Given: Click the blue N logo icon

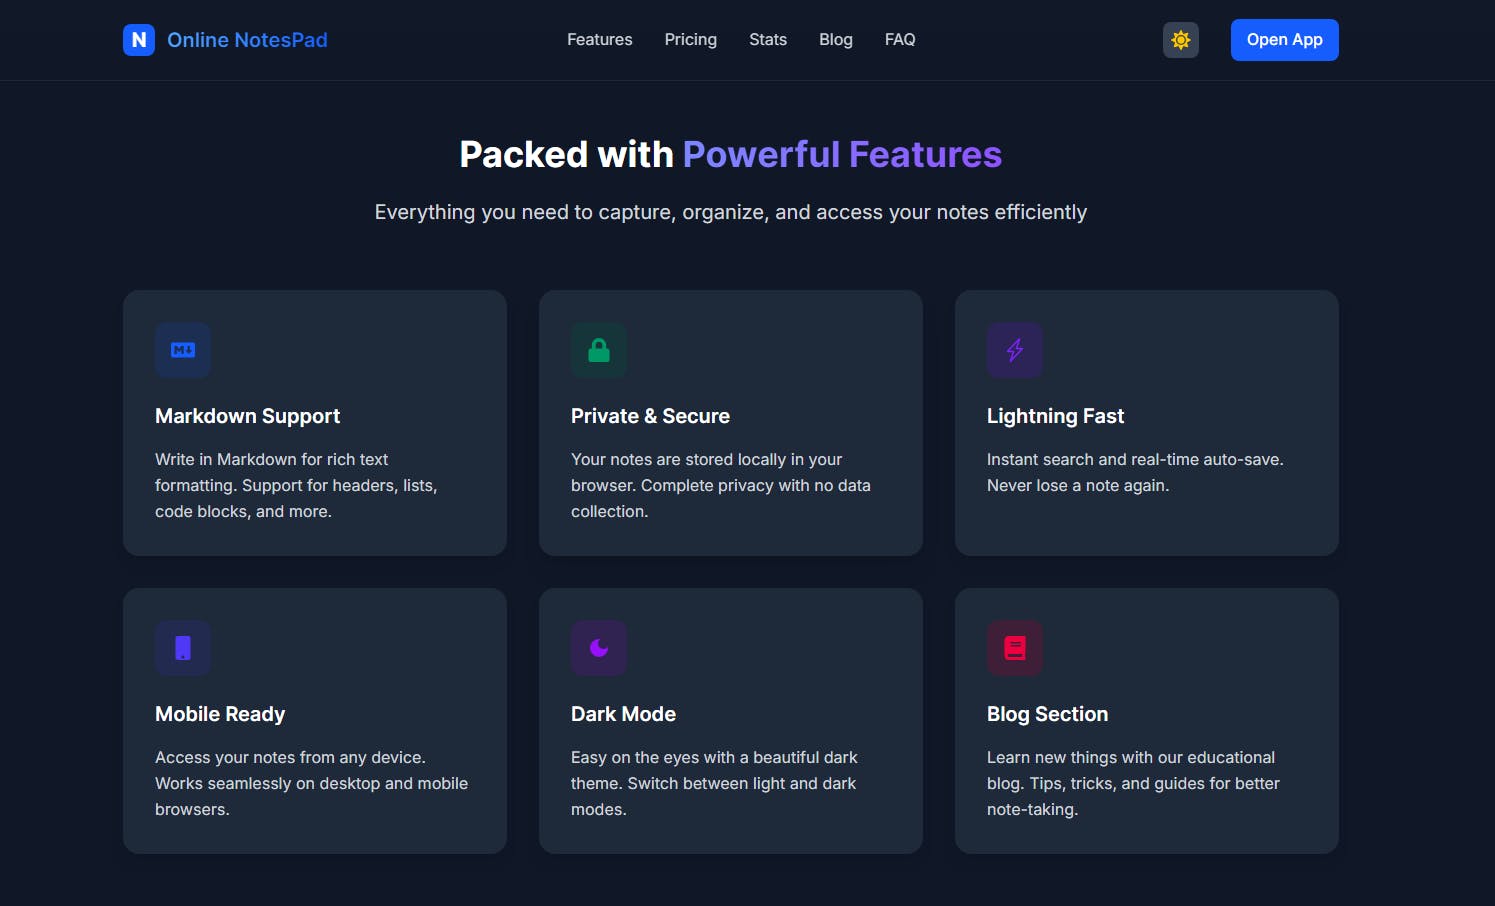Looking at the screenshot, I should (139, 40).
